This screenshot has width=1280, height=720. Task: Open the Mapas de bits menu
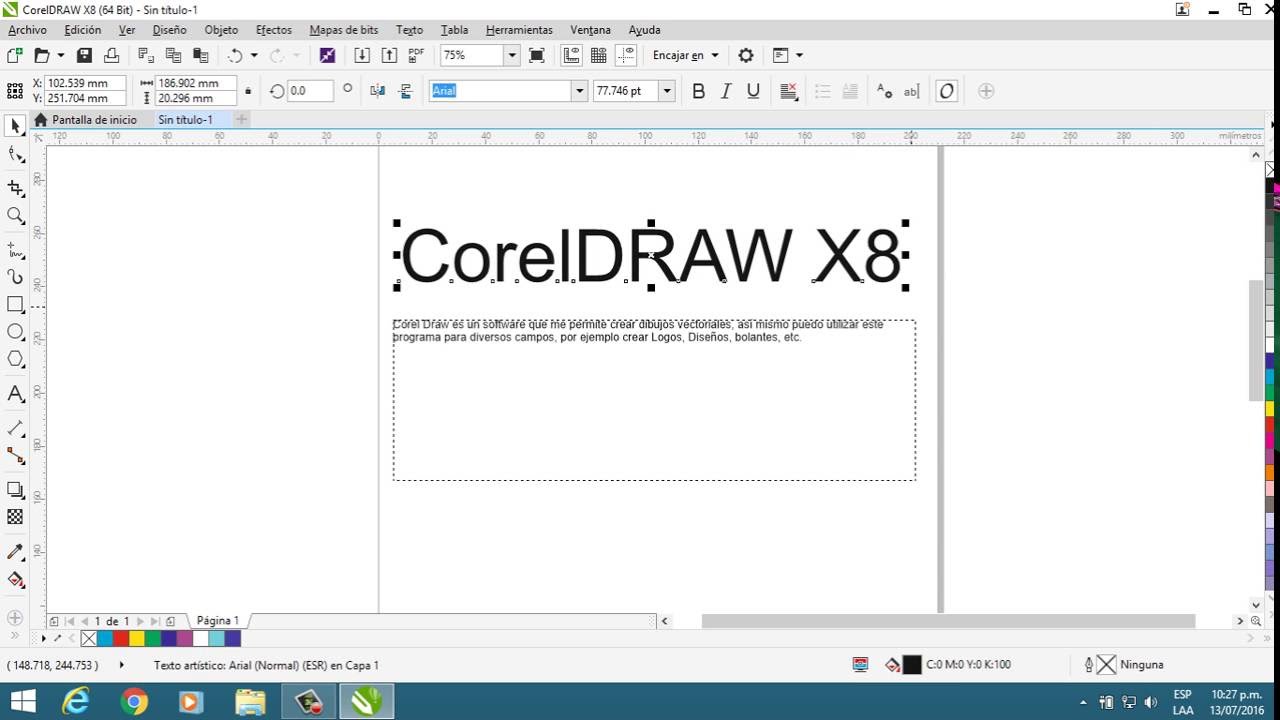344,30
